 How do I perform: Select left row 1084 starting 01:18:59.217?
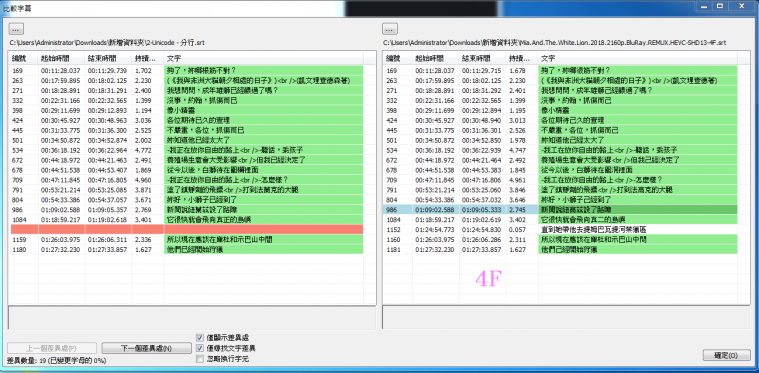click(186, 219)
